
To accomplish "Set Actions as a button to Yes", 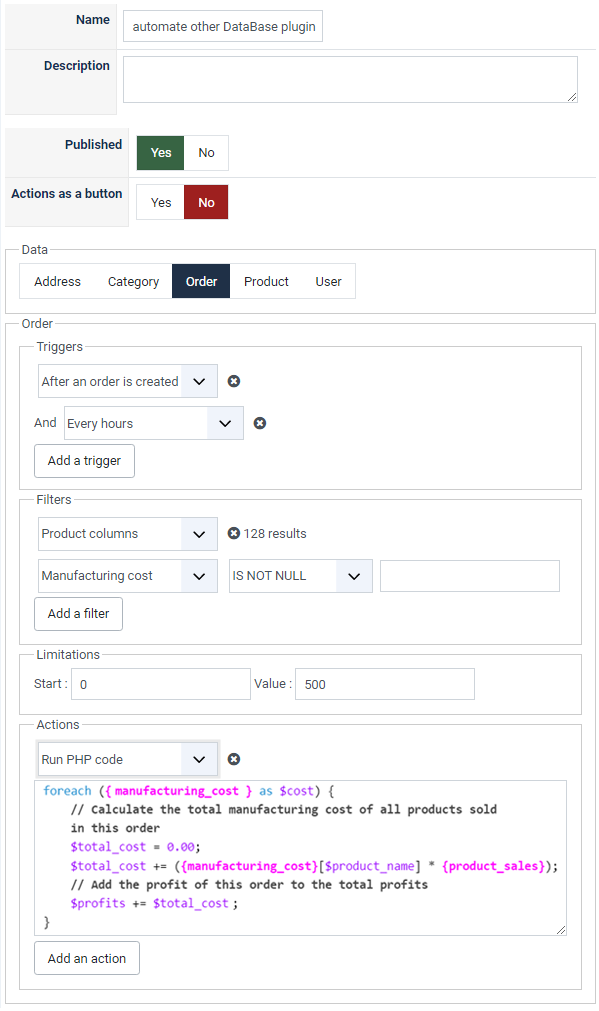I will point(161,202).
